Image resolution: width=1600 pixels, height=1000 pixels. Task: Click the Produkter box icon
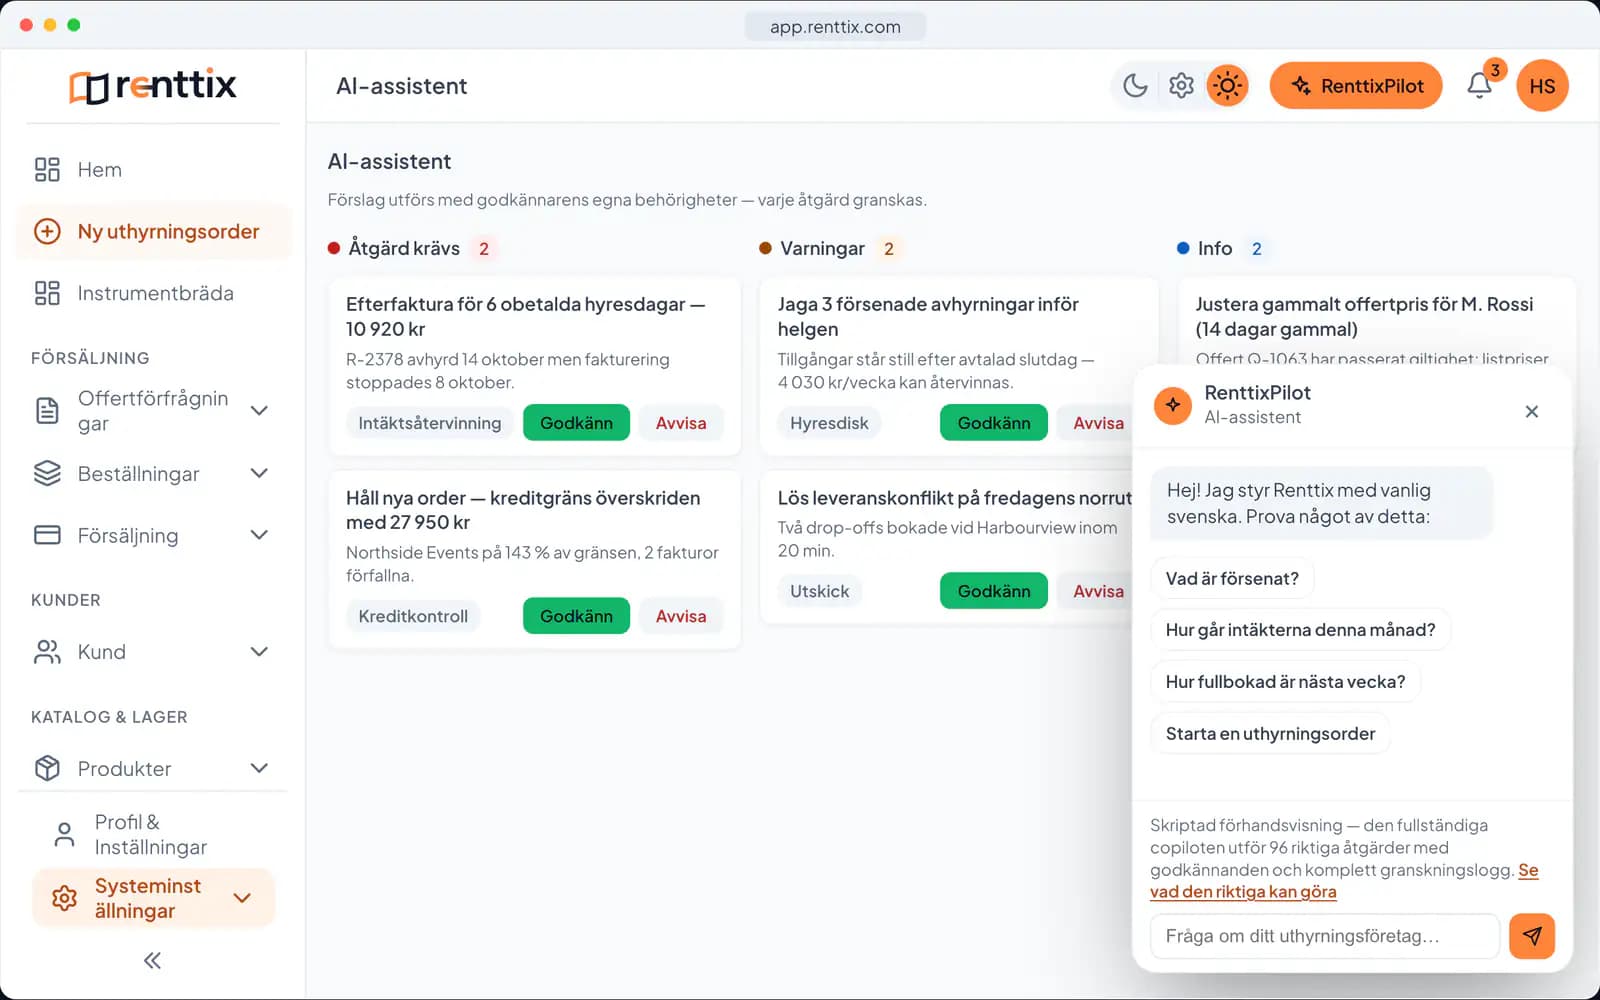click(47, 768)
